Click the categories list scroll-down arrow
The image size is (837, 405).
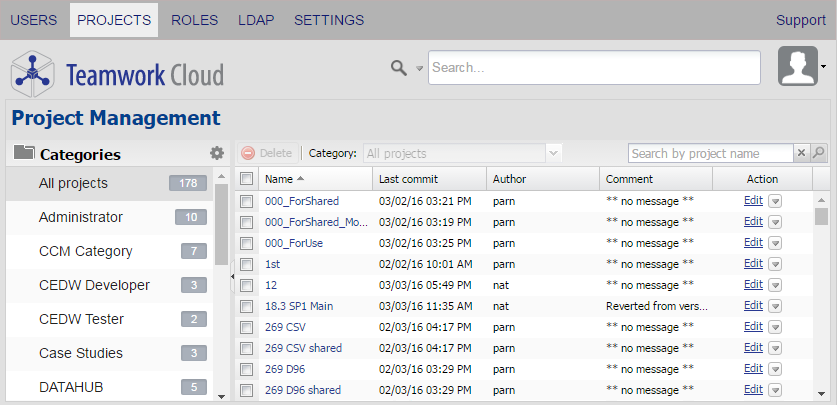pyautogui.click(x=222, y=396)
